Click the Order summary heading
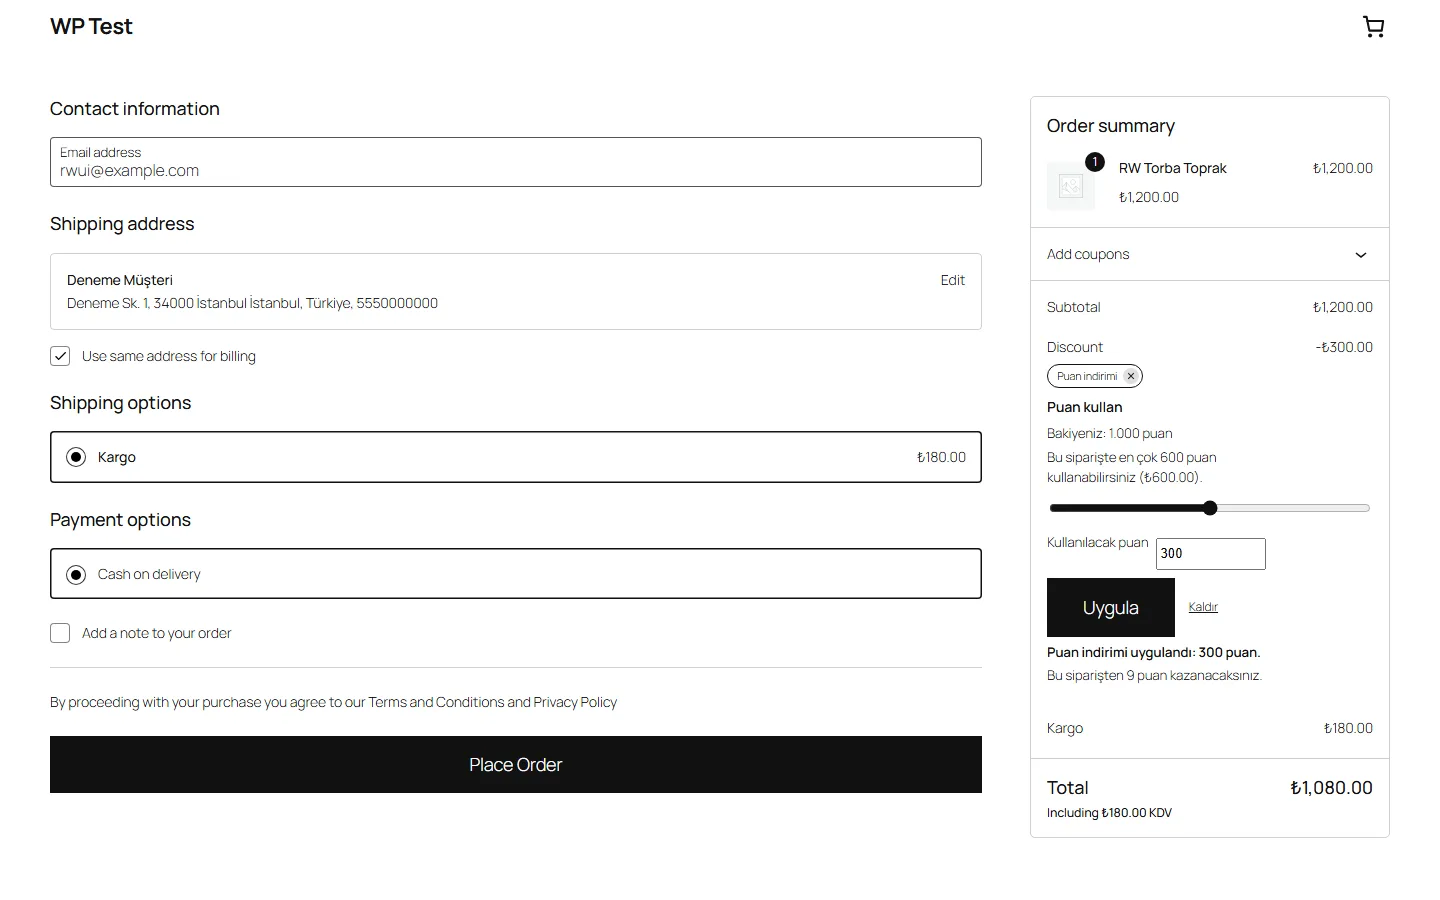Viewport: 1440px width, 900px height. pyautogui.click(x=1111, y=126)
